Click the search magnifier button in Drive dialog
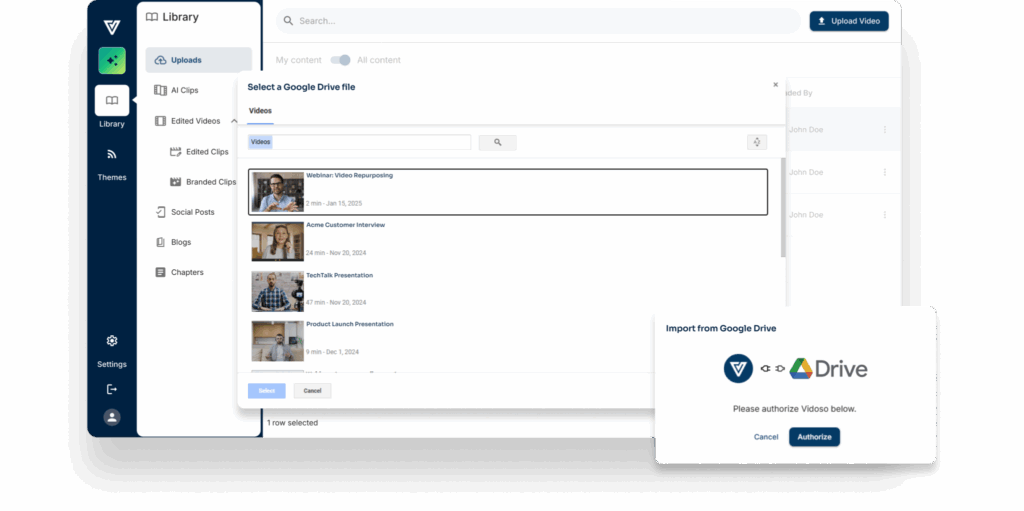Viewport: 1024px width, 511px height. tap(497, 143)
